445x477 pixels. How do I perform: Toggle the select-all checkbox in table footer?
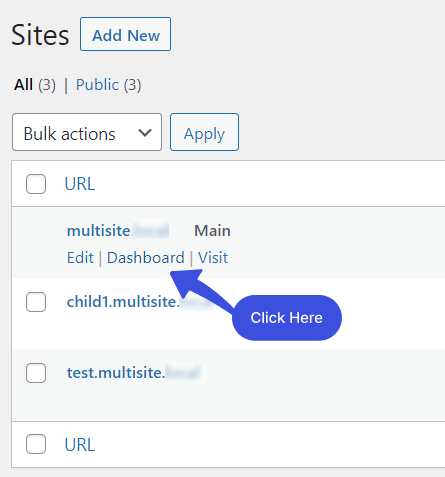[x=36, y=444]
